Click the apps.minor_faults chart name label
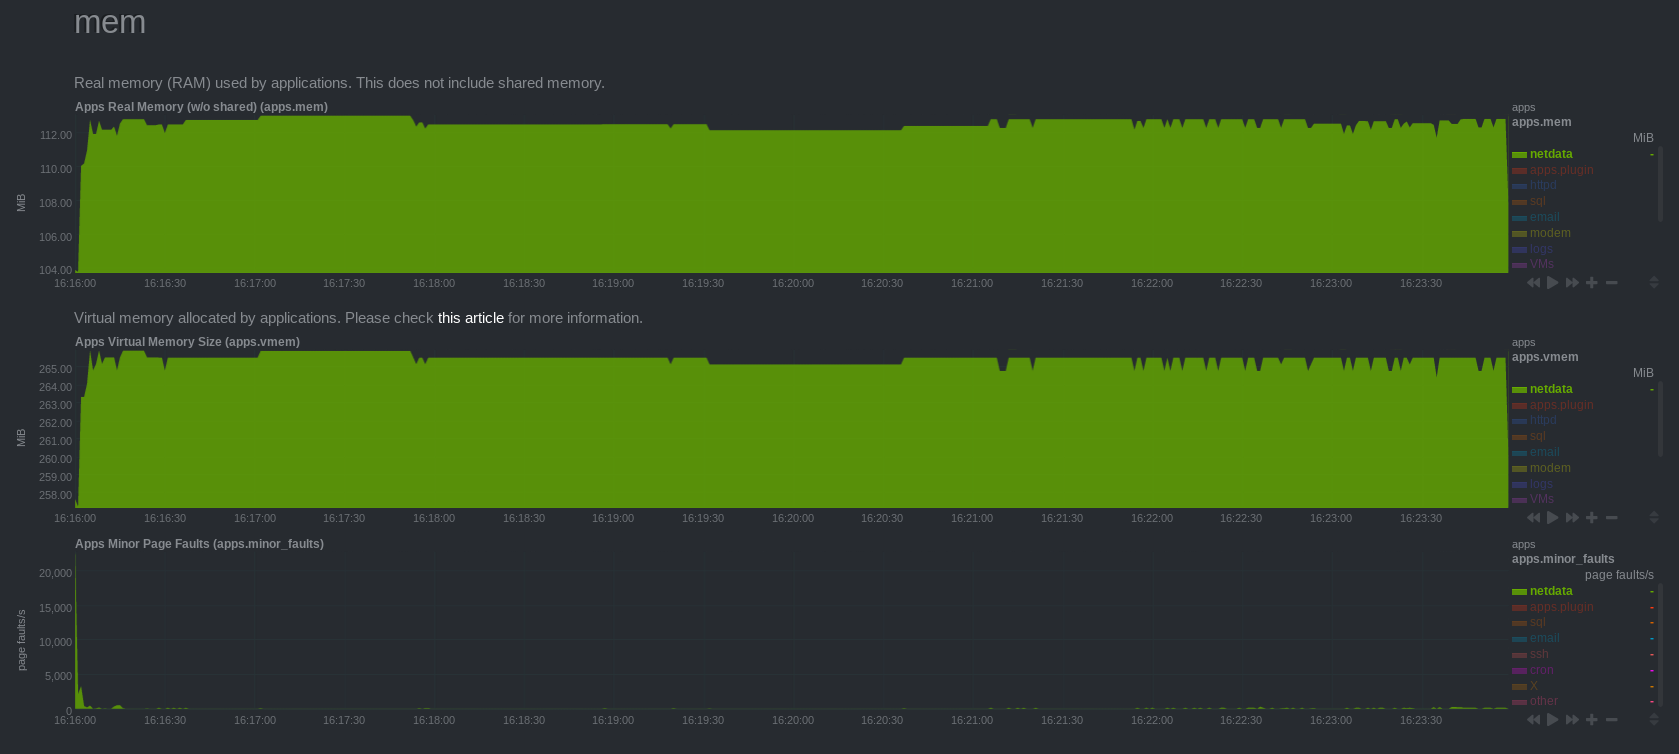 tap(1563, 559)
